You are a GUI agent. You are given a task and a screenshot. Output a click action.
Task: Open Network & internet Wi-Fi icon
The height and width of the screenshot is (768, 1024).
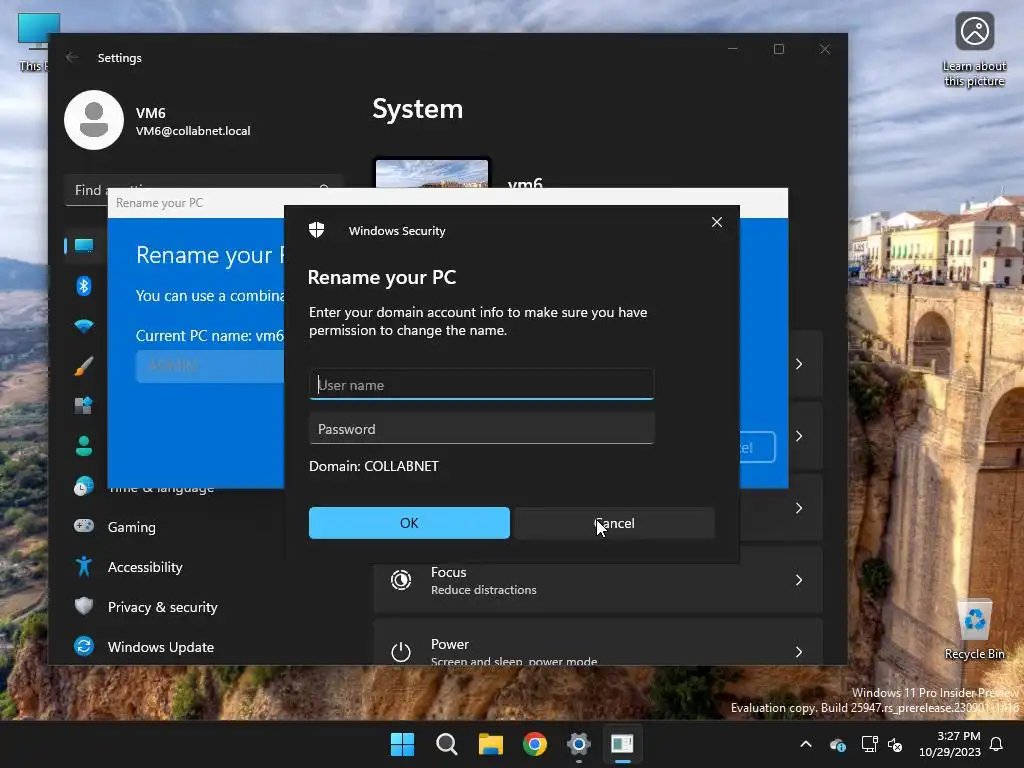(84, 326)
